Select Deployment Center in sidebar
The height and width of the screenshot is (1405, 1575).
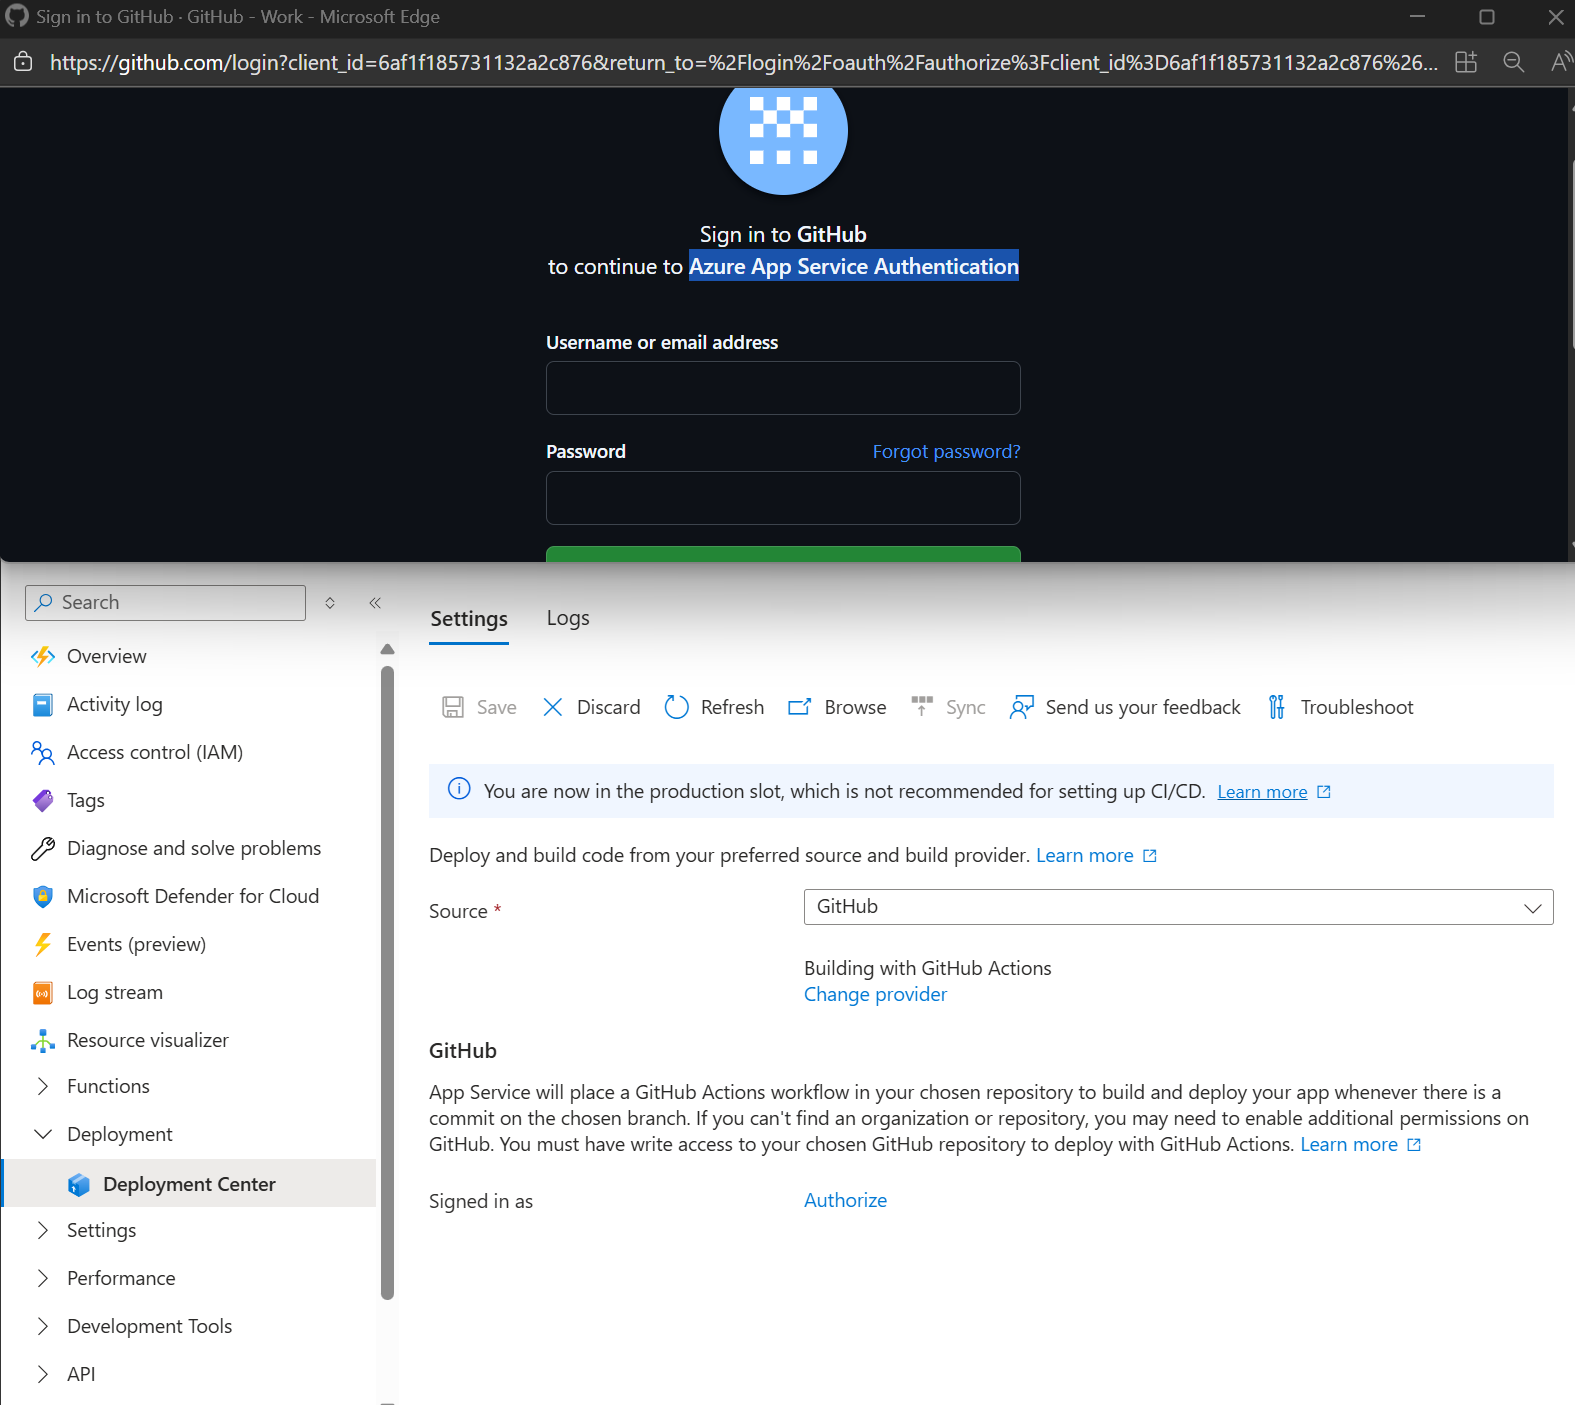(189, 1184)
